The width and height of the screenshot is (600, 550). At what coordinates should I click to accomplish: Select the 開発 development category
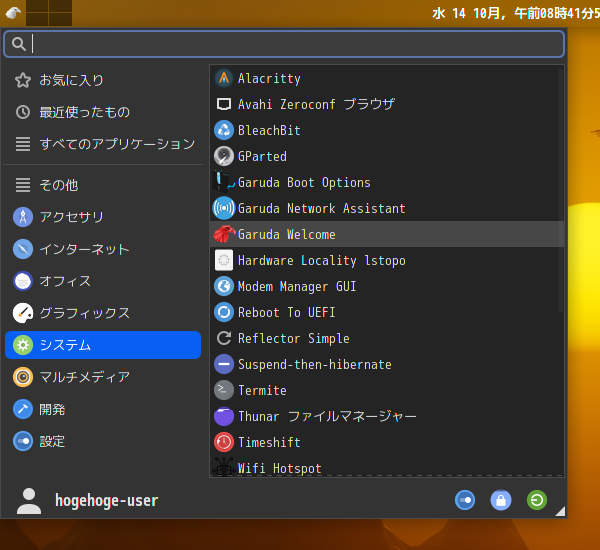[x=103, y=410]
